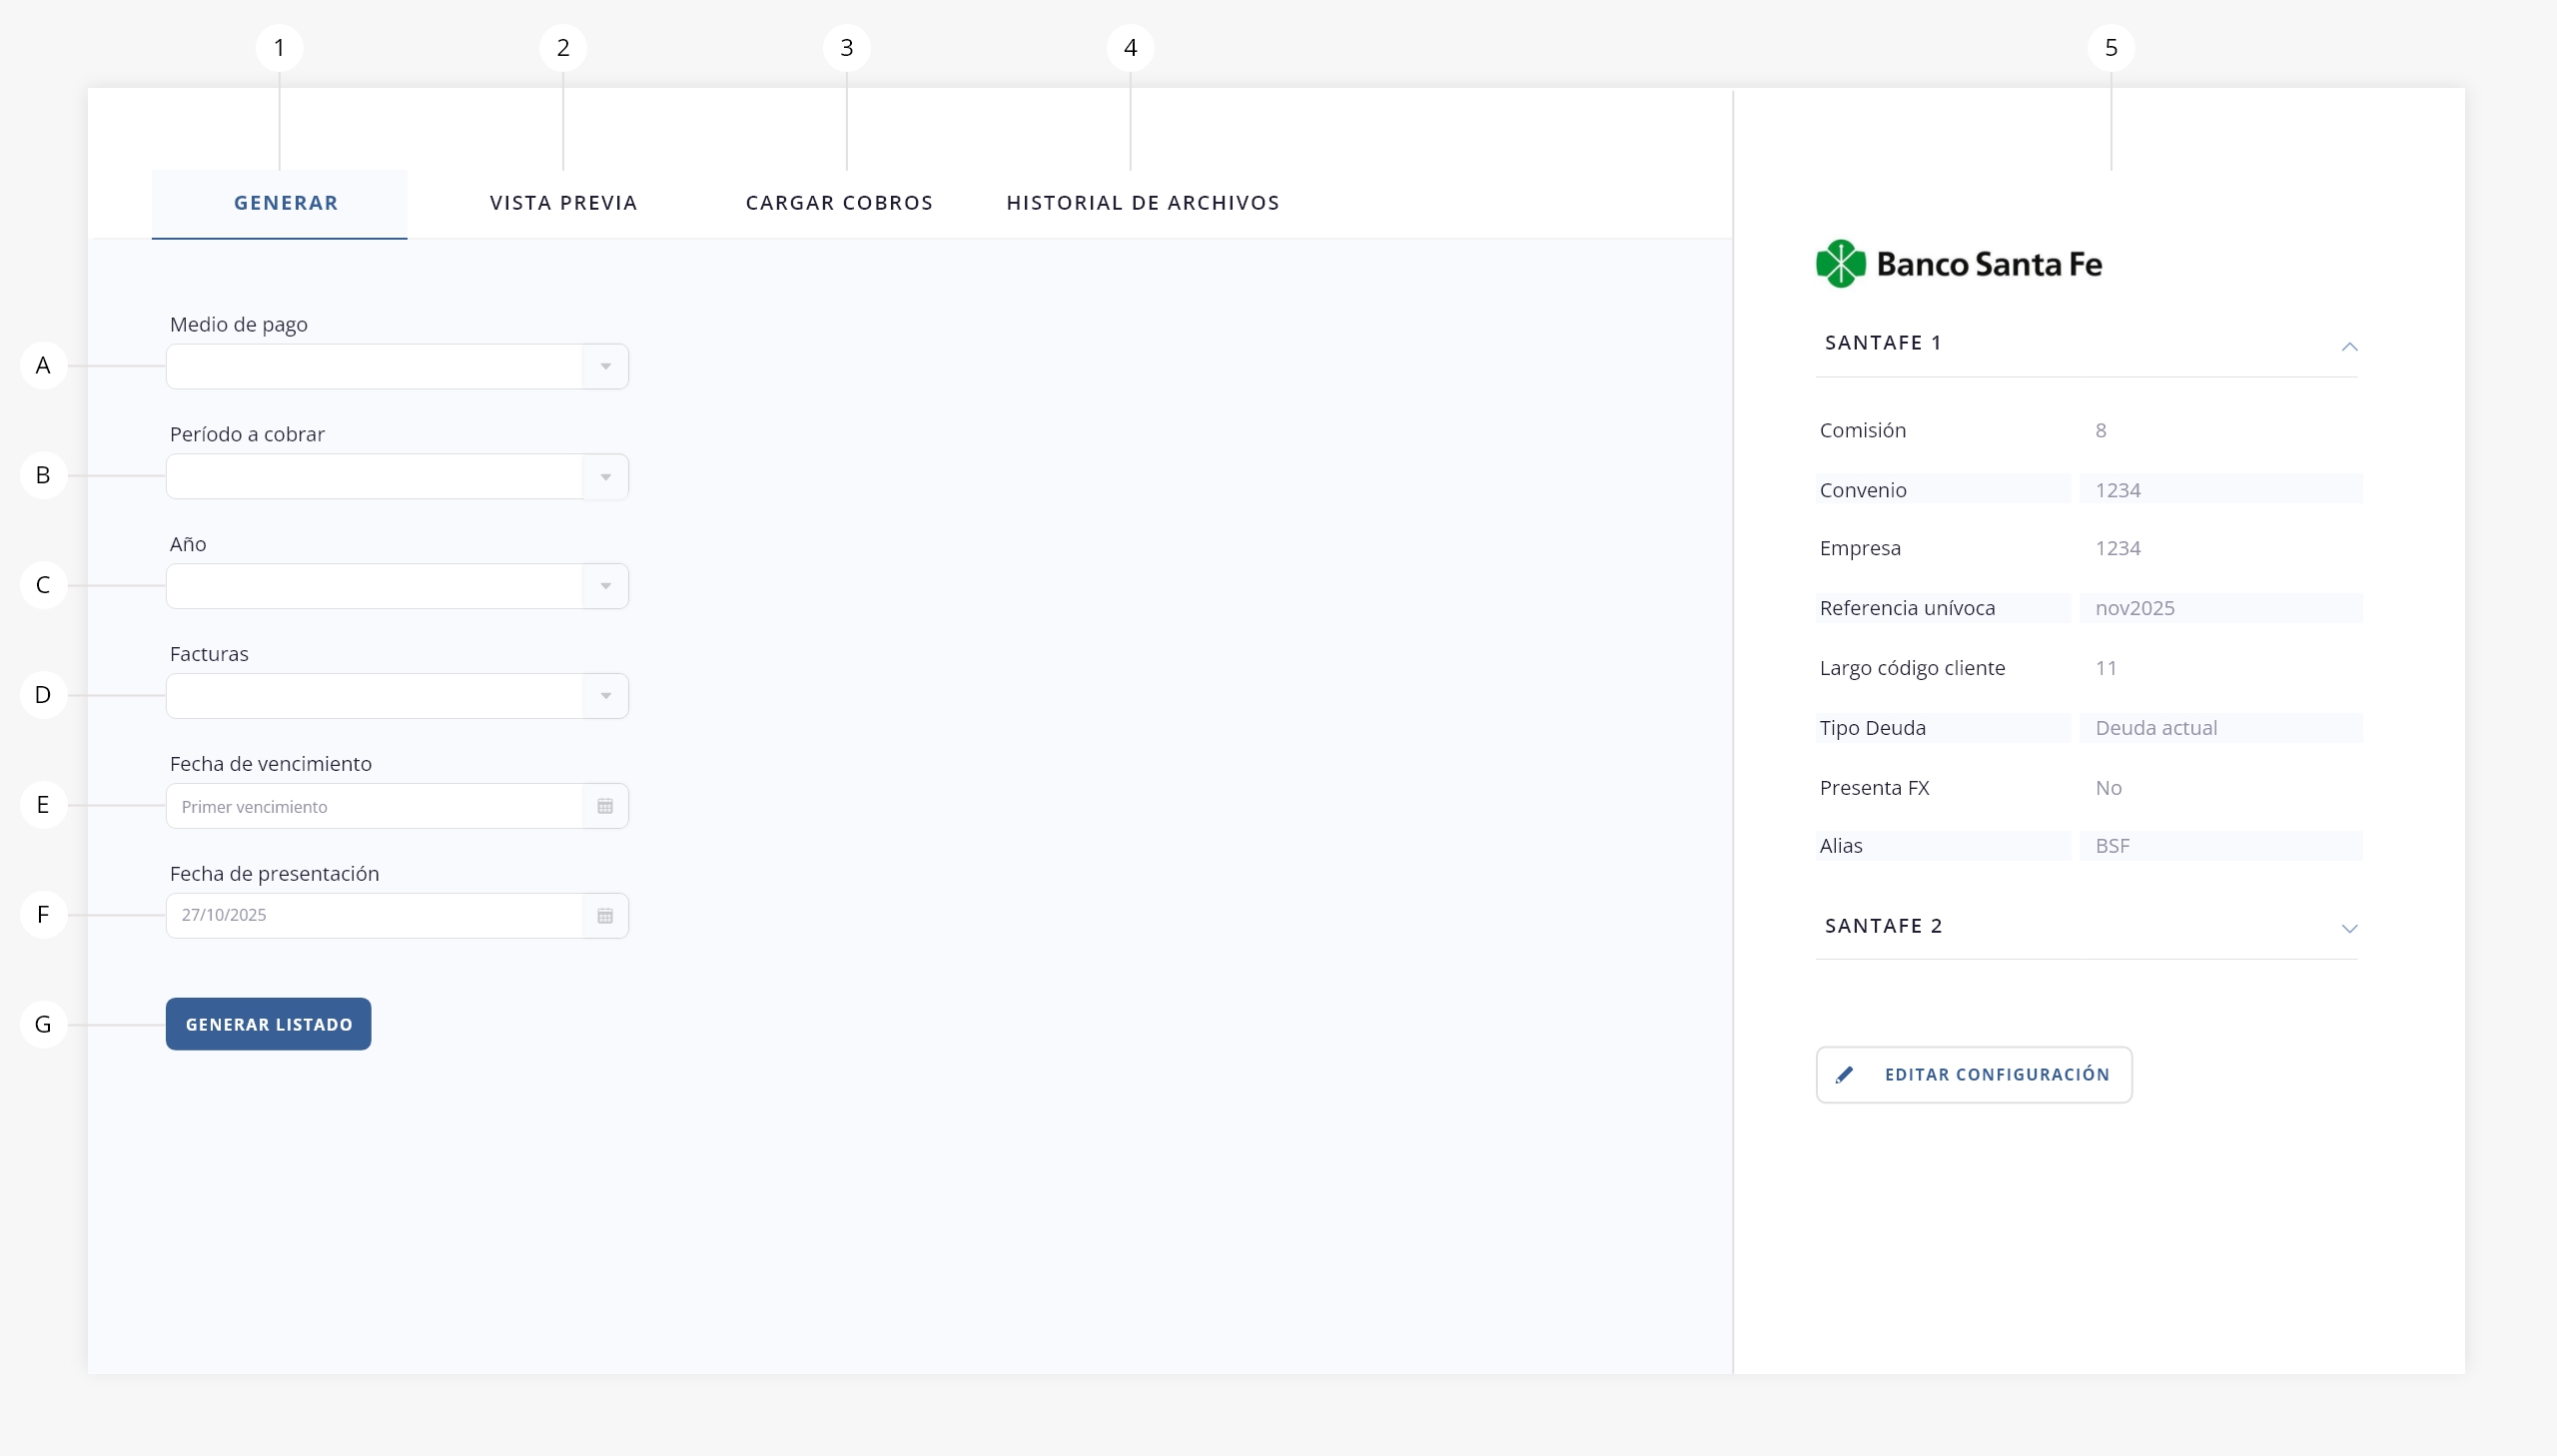Open the Facturas dropdown
Viewport: 2557px width, 1456px height.
tap(396, 696)
